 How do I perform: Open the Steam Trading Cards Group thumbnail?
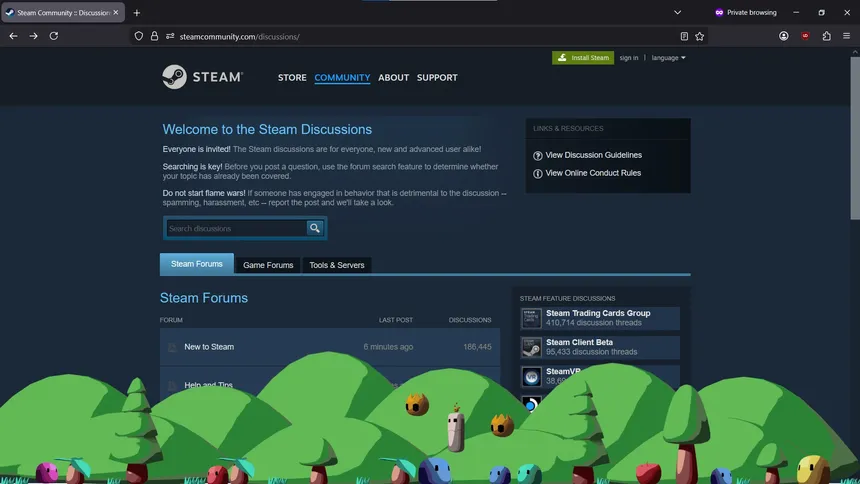531,318
